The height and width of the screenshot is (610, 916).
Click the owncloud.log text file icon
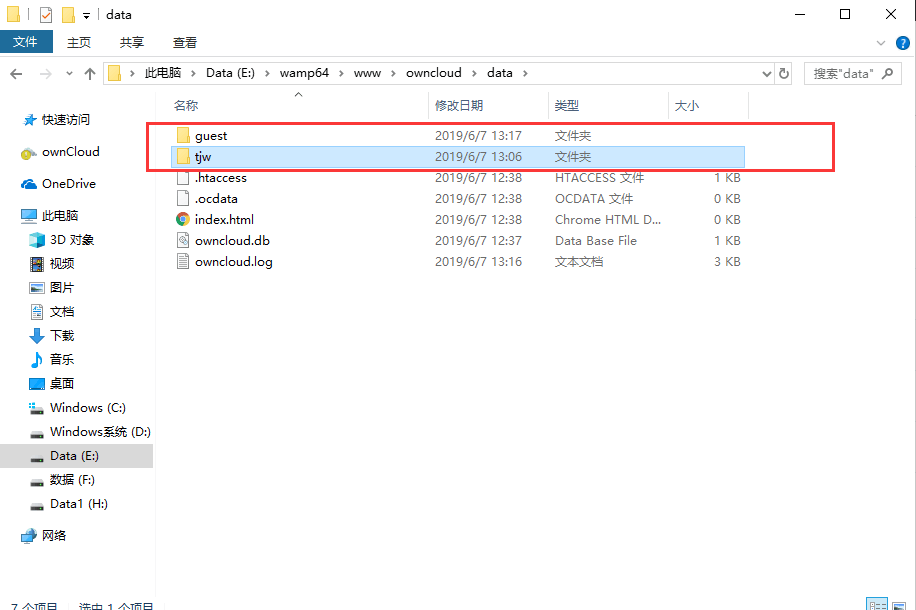coord(183,262)
